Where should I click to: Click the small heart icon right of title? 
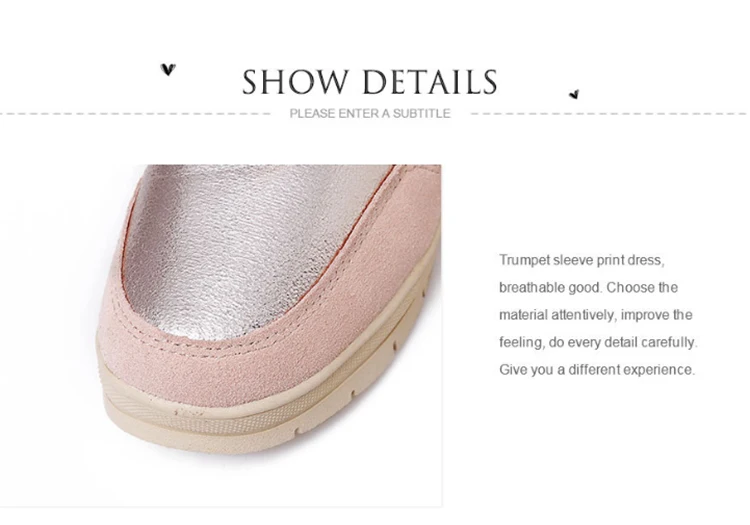574,94
